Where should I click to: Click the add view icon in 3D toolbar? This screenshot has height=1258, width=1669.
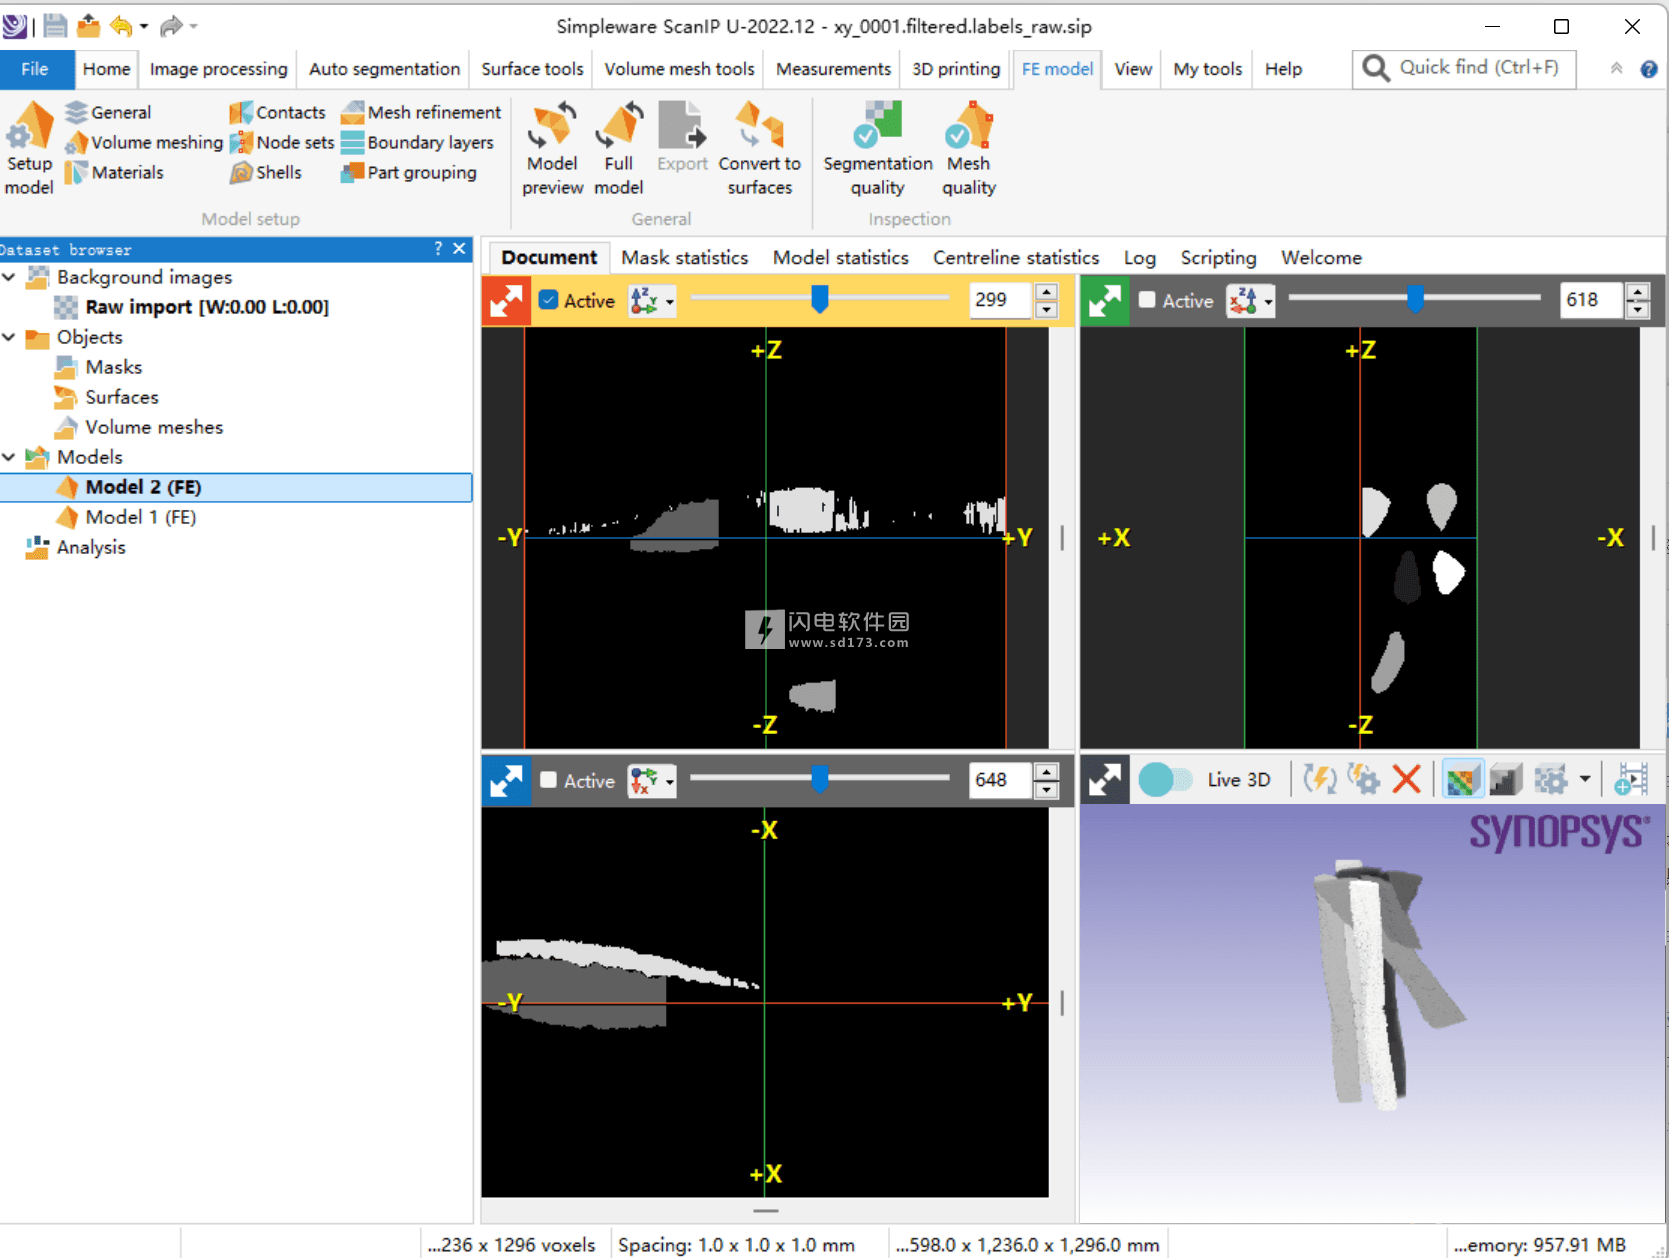click(1631, 779)
